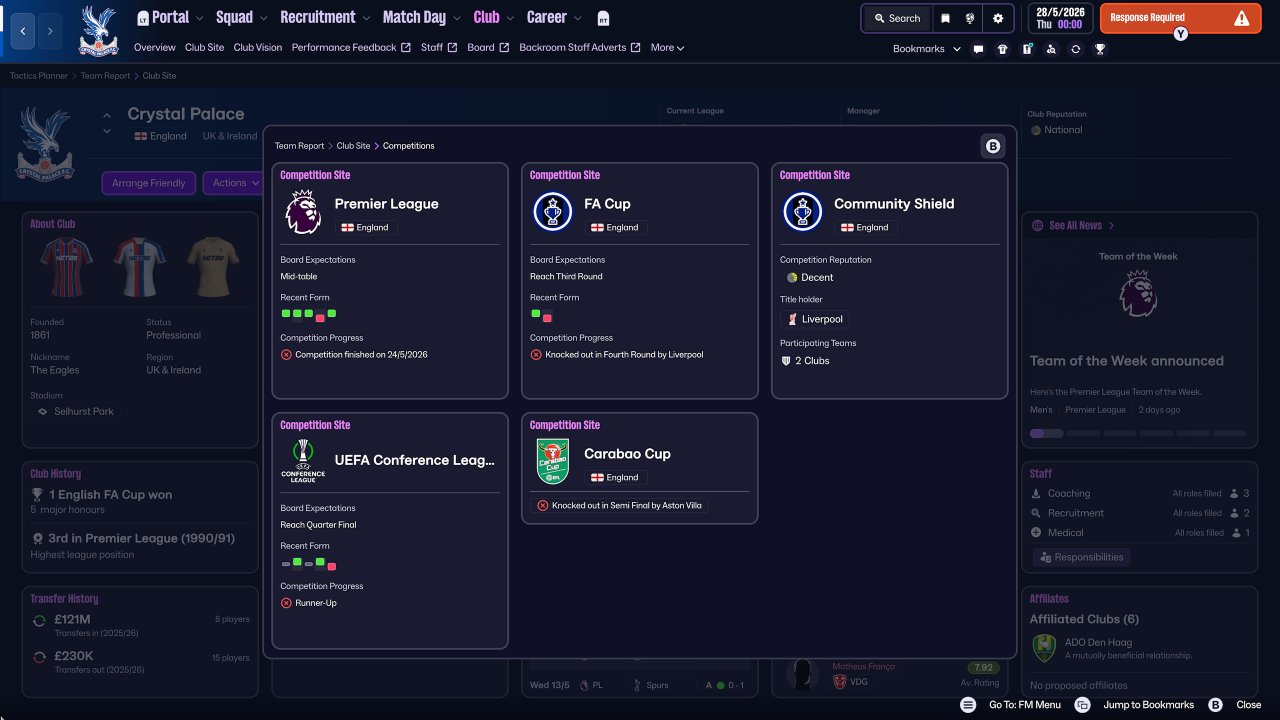The width and height of the screenshot is (1280, 720).
Task: Click the Community Shield trophy logo
Action: (802, 212)
